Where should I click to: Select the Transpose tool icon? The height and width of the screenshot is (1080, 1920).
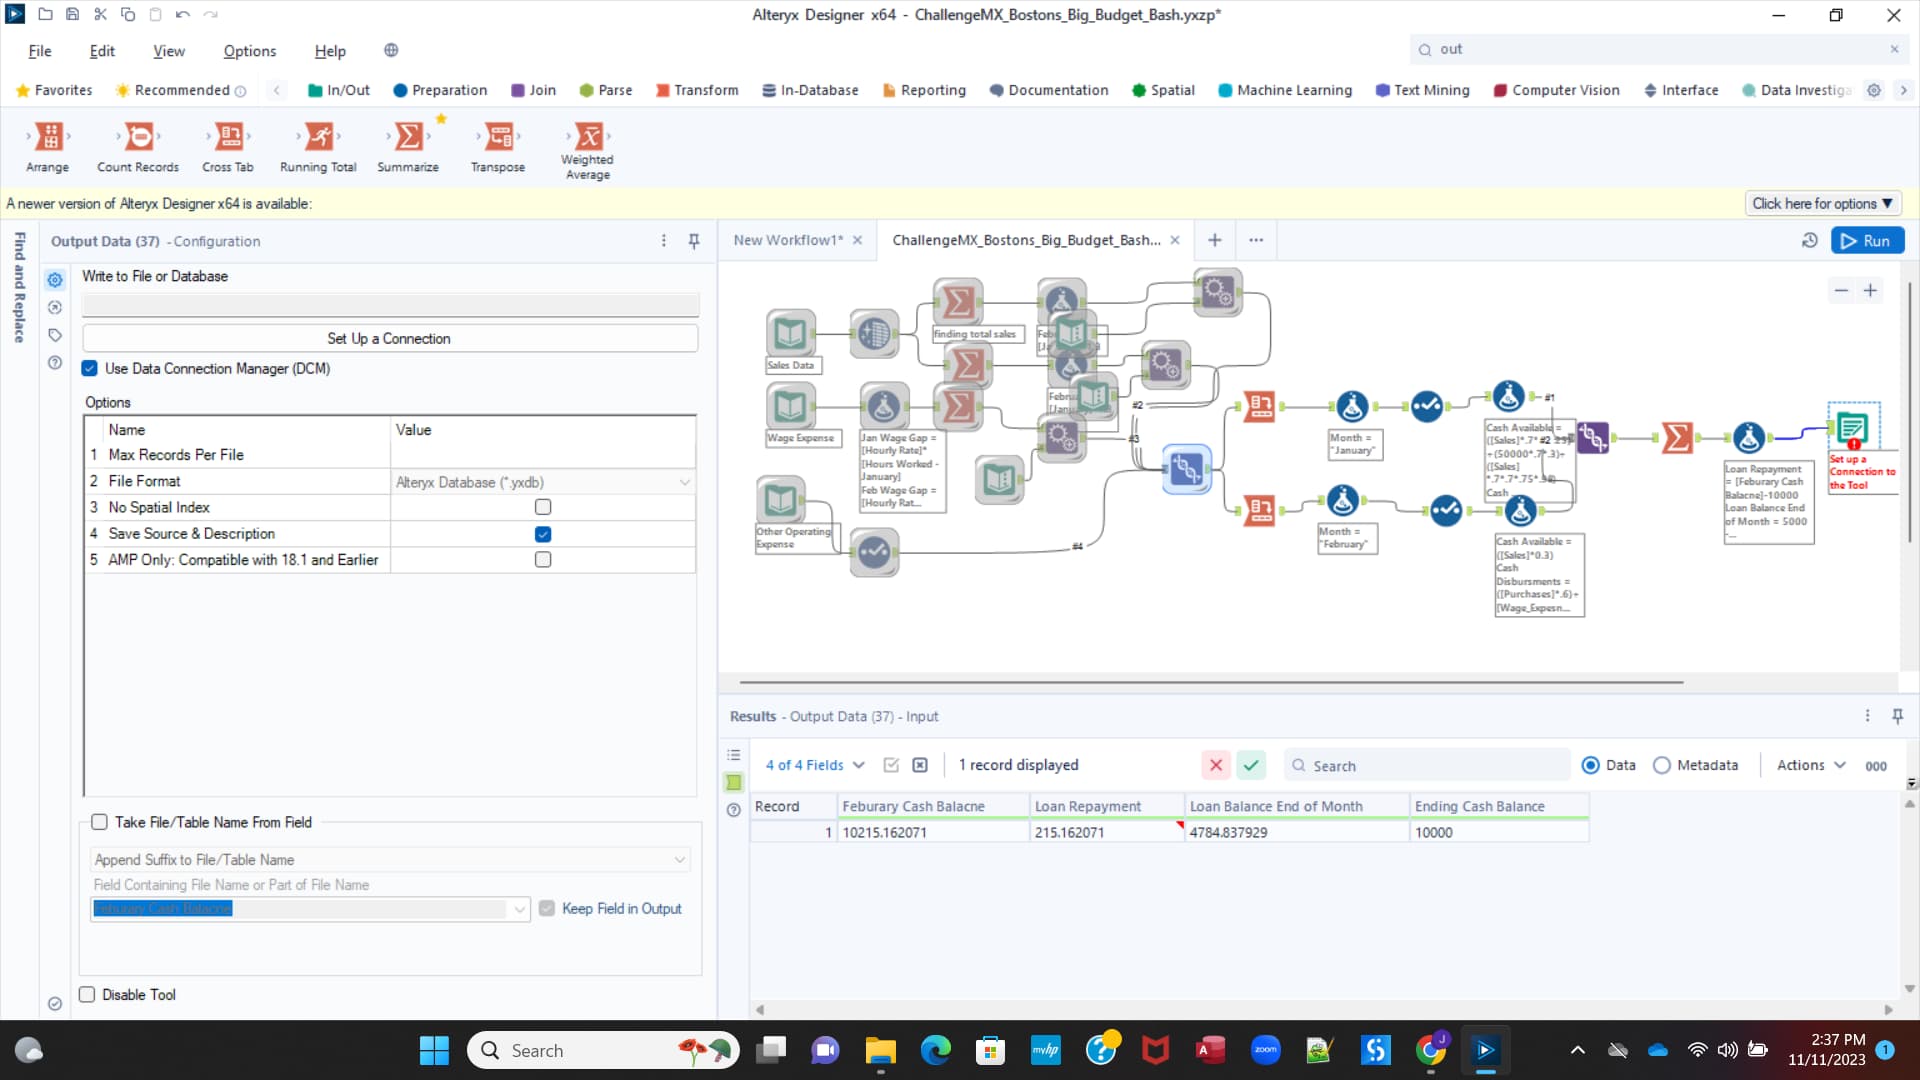click(498, 137)
